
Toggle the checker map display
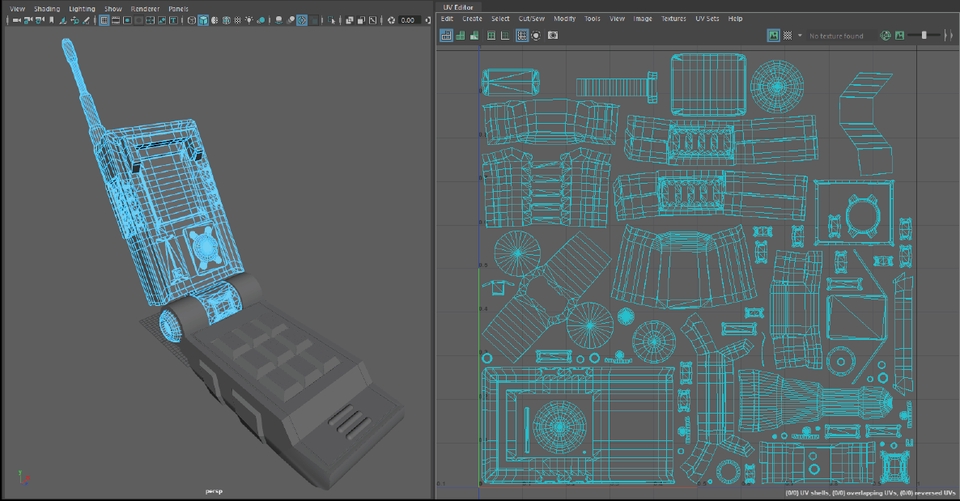[787, 35]
